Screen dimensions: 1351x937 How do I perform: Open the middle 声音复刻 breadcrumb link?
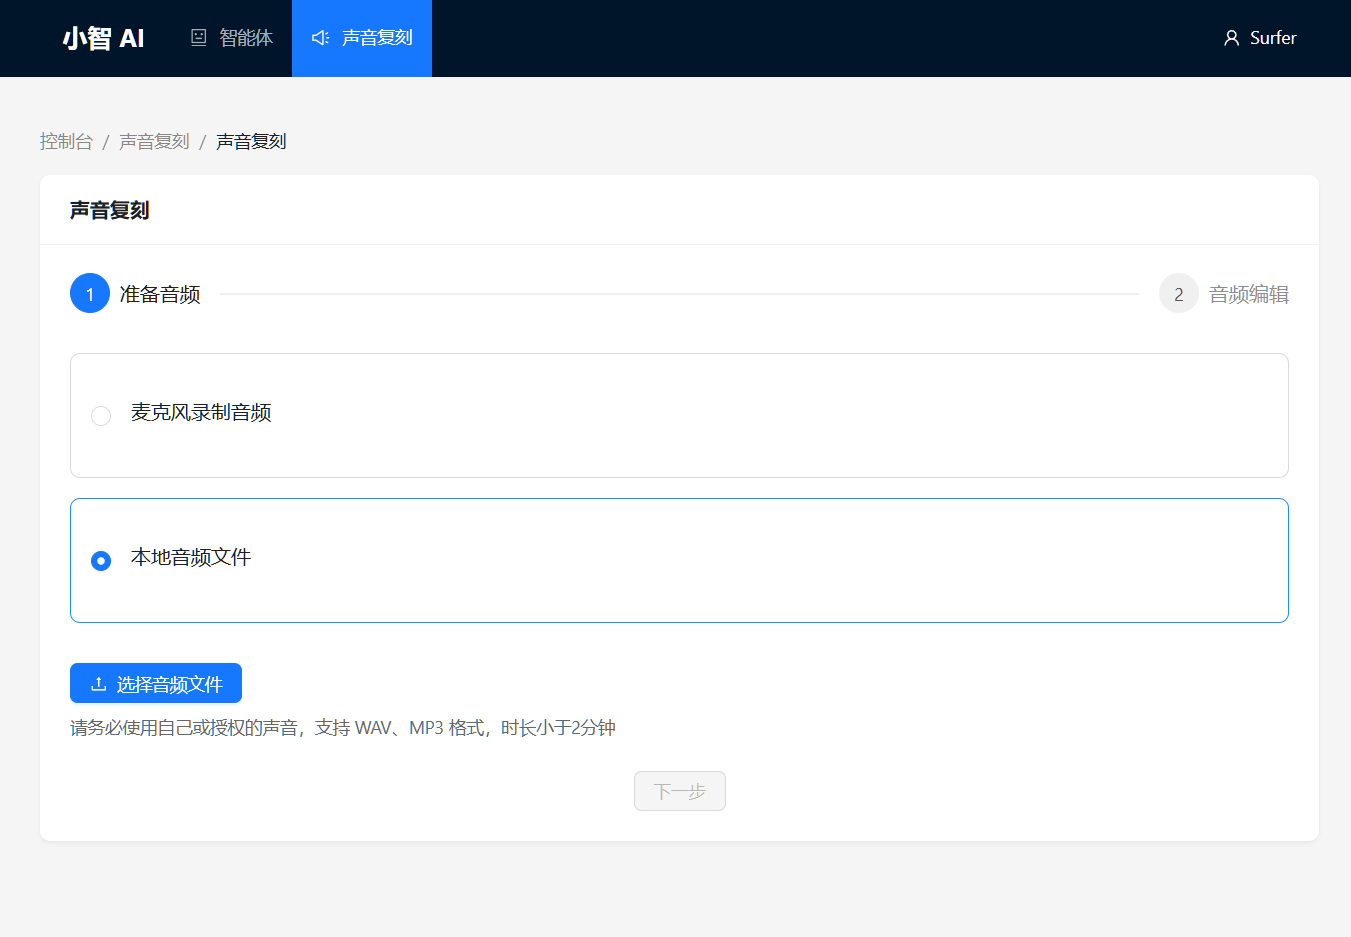[154, 142]
